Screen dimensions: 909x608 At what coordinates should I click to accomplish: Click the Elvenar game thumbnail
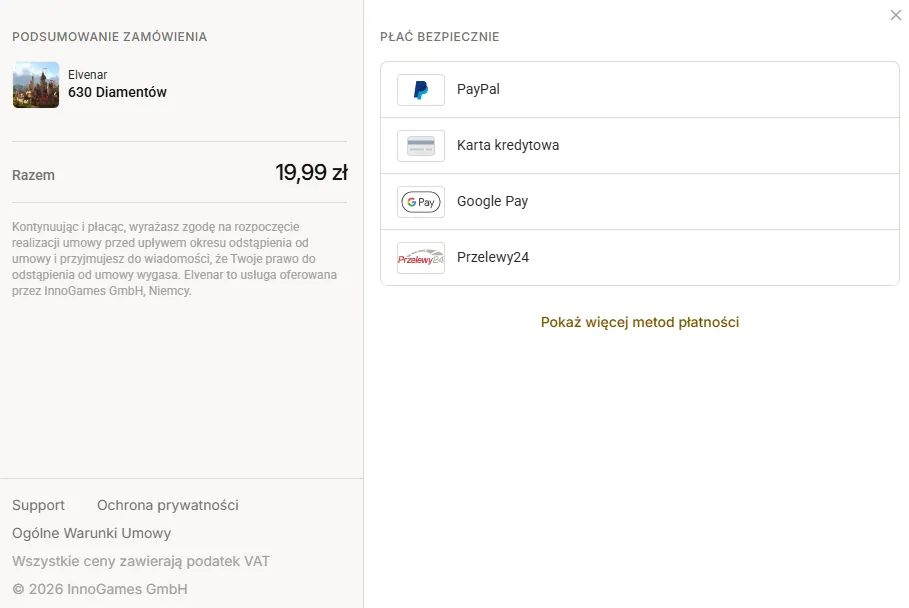(x=36, y=85)
